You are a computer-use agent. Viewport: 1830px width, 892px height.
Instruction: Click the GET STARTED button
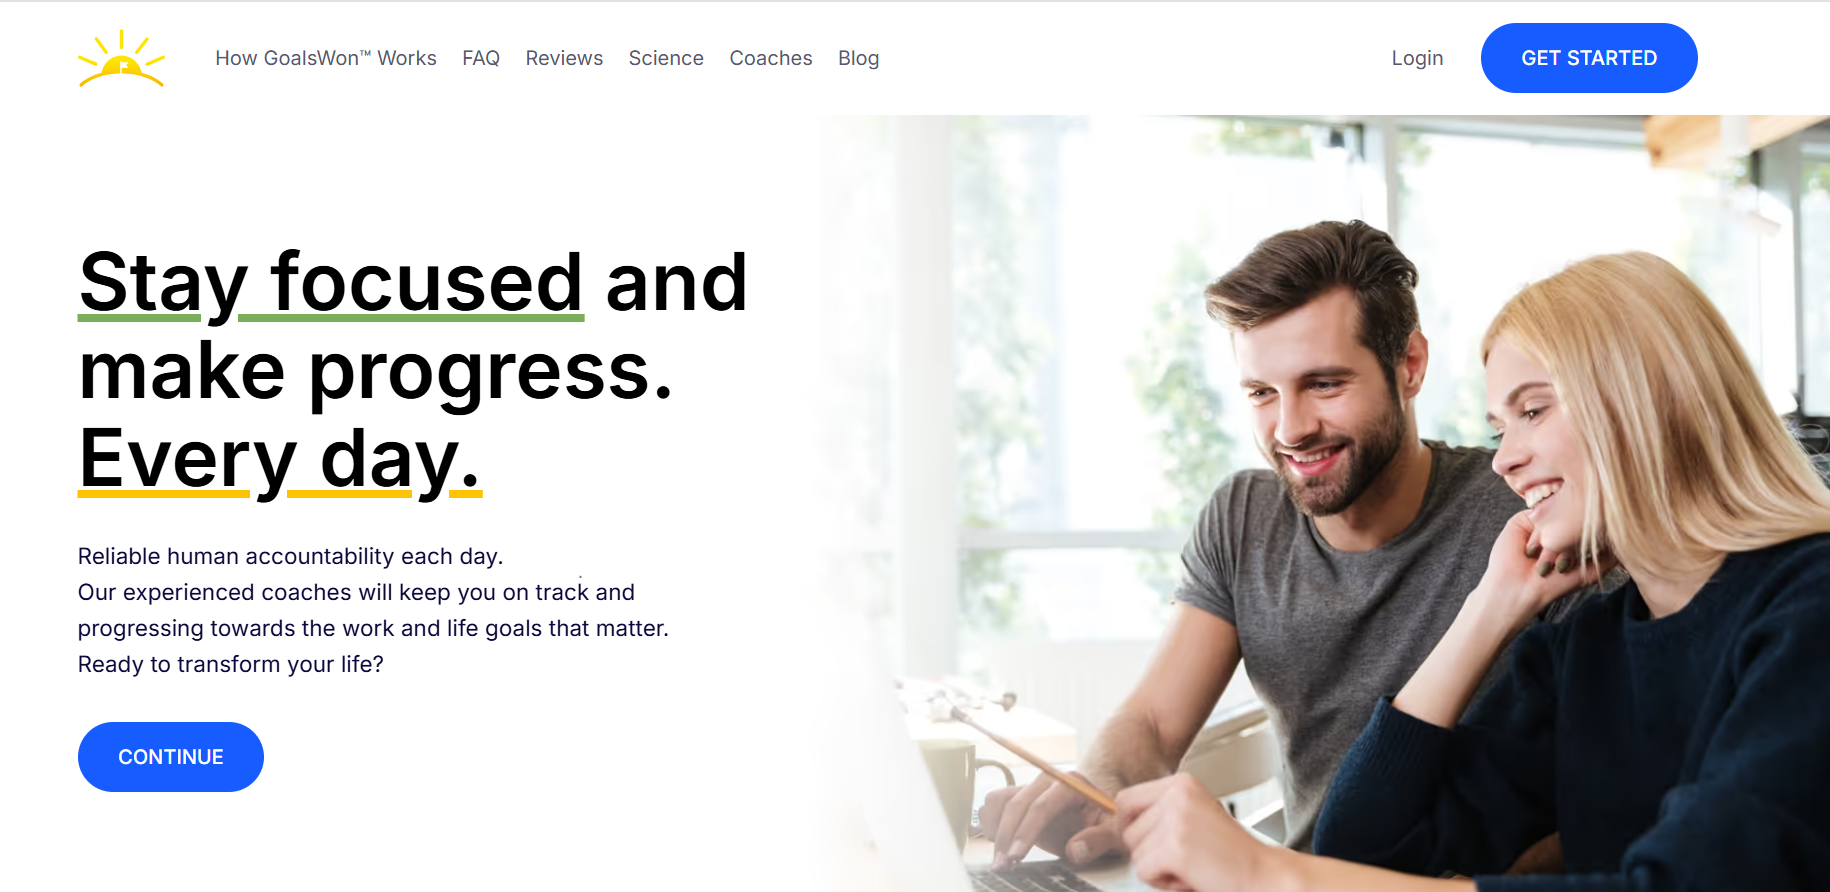coord(1589,58)
